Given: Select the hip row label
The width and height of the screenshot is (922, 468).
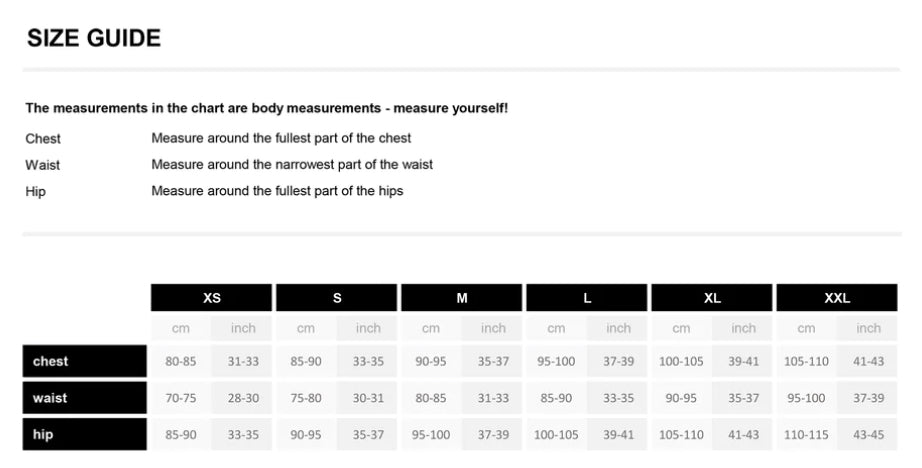Looking at the screenshot, I should coord(85,435).
